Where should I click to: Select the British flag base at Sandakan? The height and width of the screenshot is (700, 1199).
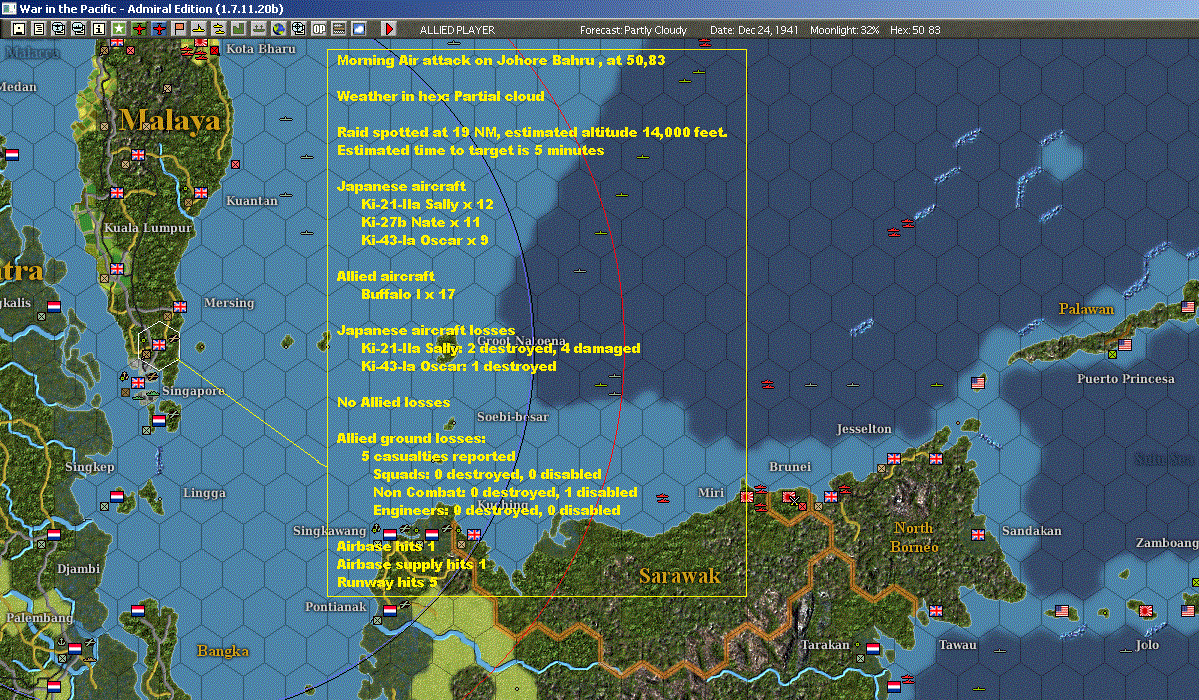point(978,535)
